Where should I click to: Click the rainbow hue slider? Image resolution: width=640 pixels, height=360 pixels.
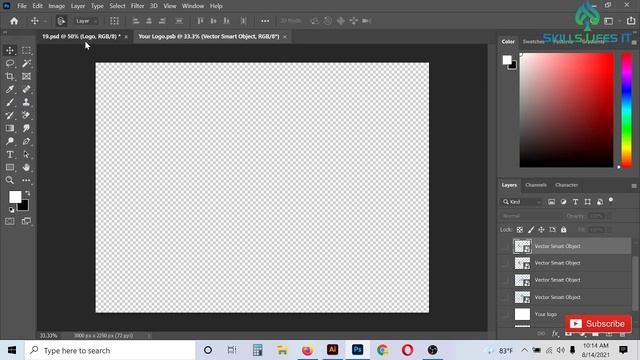tap(627, 110)
